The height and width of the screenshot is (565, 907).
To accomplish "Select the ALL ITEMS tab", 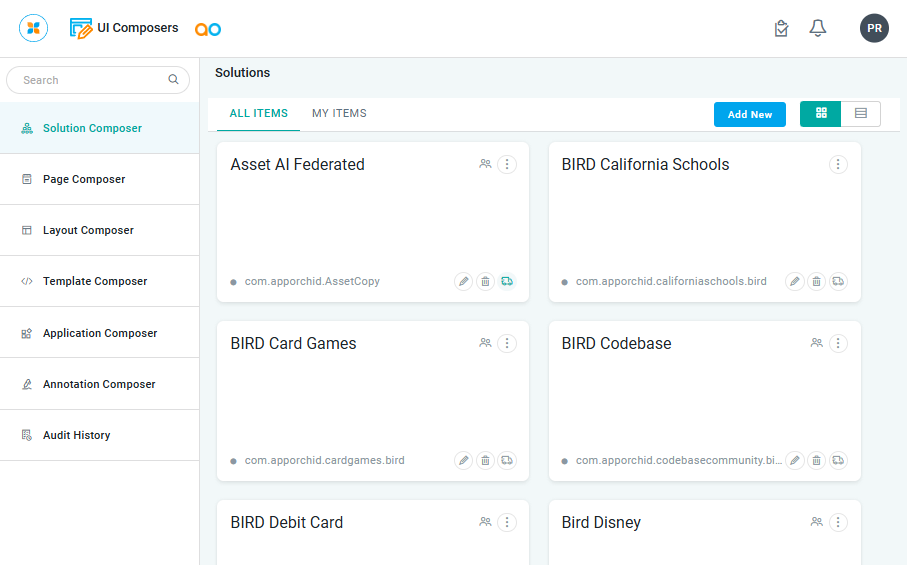I will (x=258, y=114).
